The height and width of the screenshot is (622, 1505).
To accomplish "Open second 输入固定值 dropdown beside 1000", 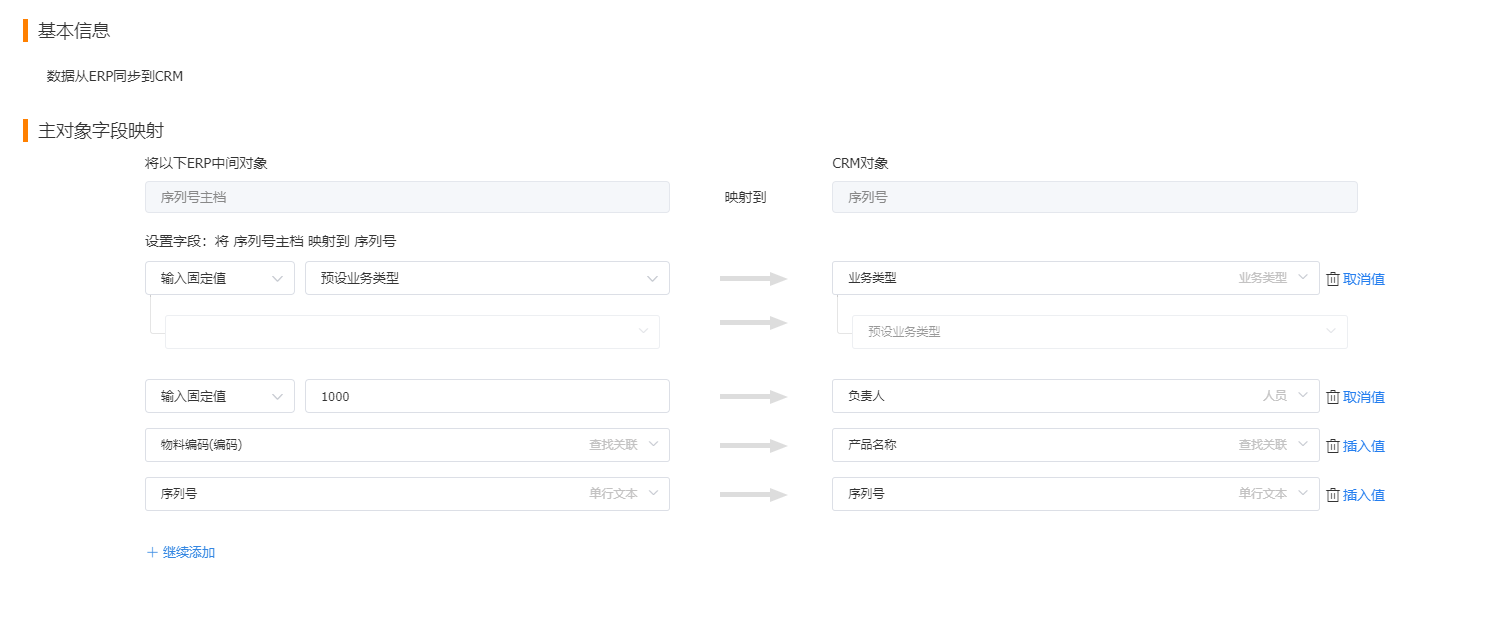I will [x=220, y=396].
